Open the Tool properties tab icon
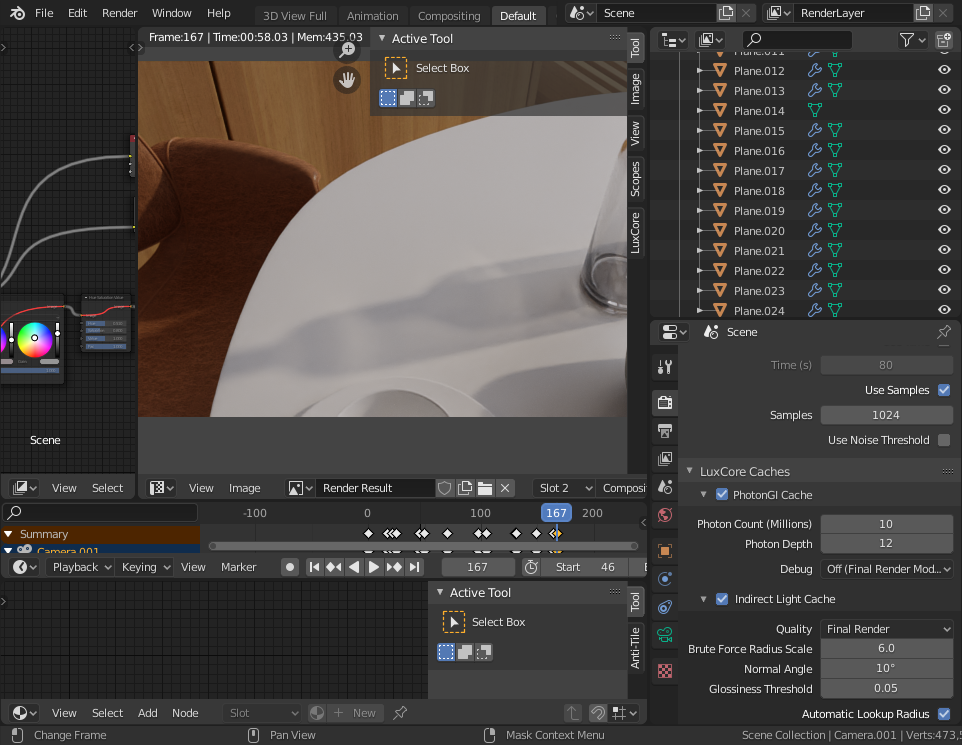The image size is (962, 745). point(665,367)
